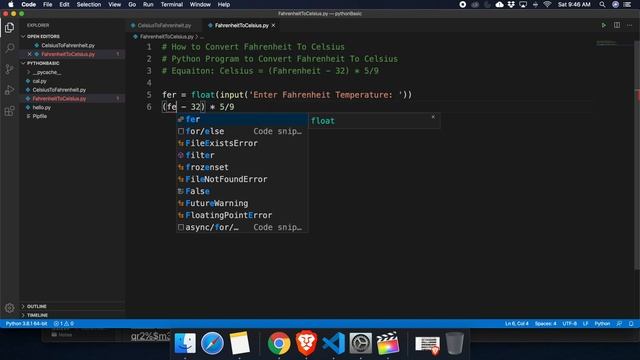Open the Run menu
Viewport: 640px width, 360px height.
[x=148, y=4]
